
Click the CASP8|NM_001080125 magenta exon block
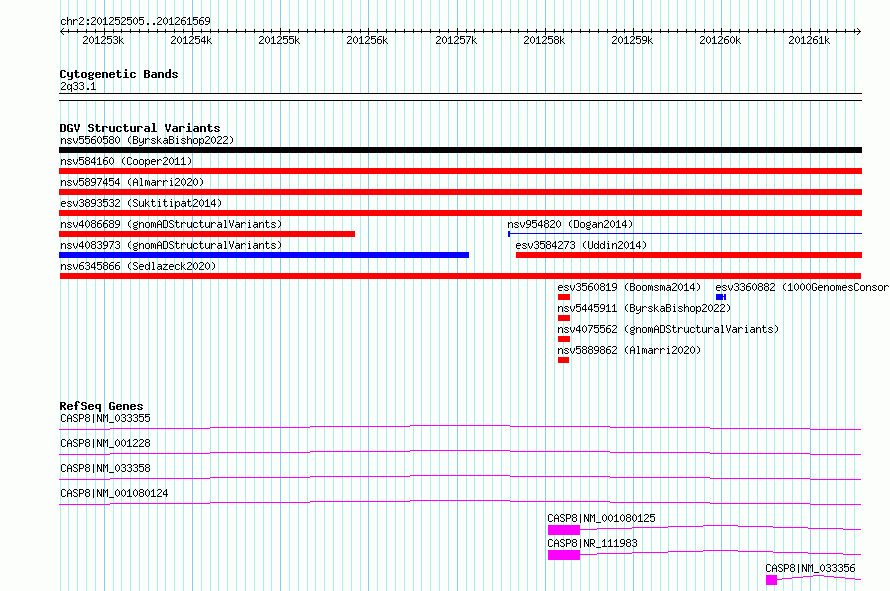564,530
